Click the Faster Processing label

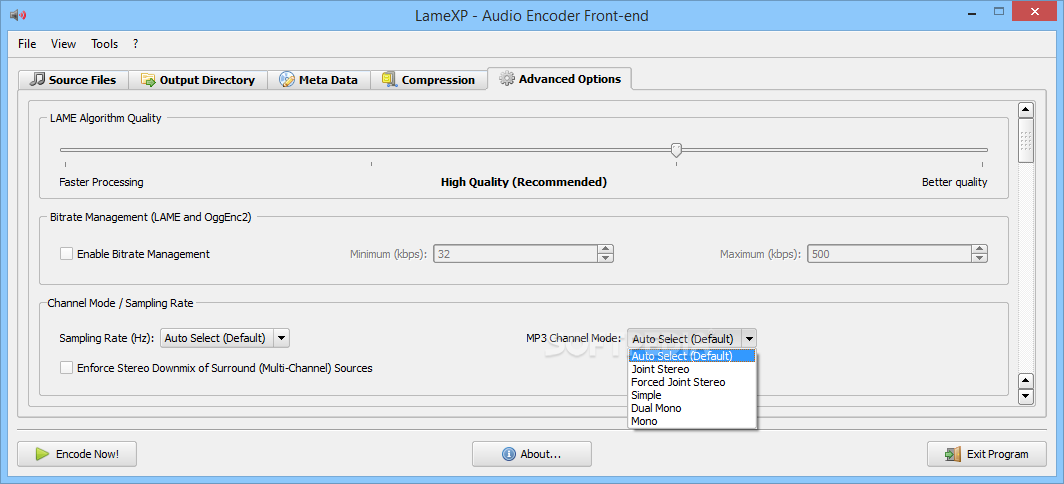[x=101, y=182]
